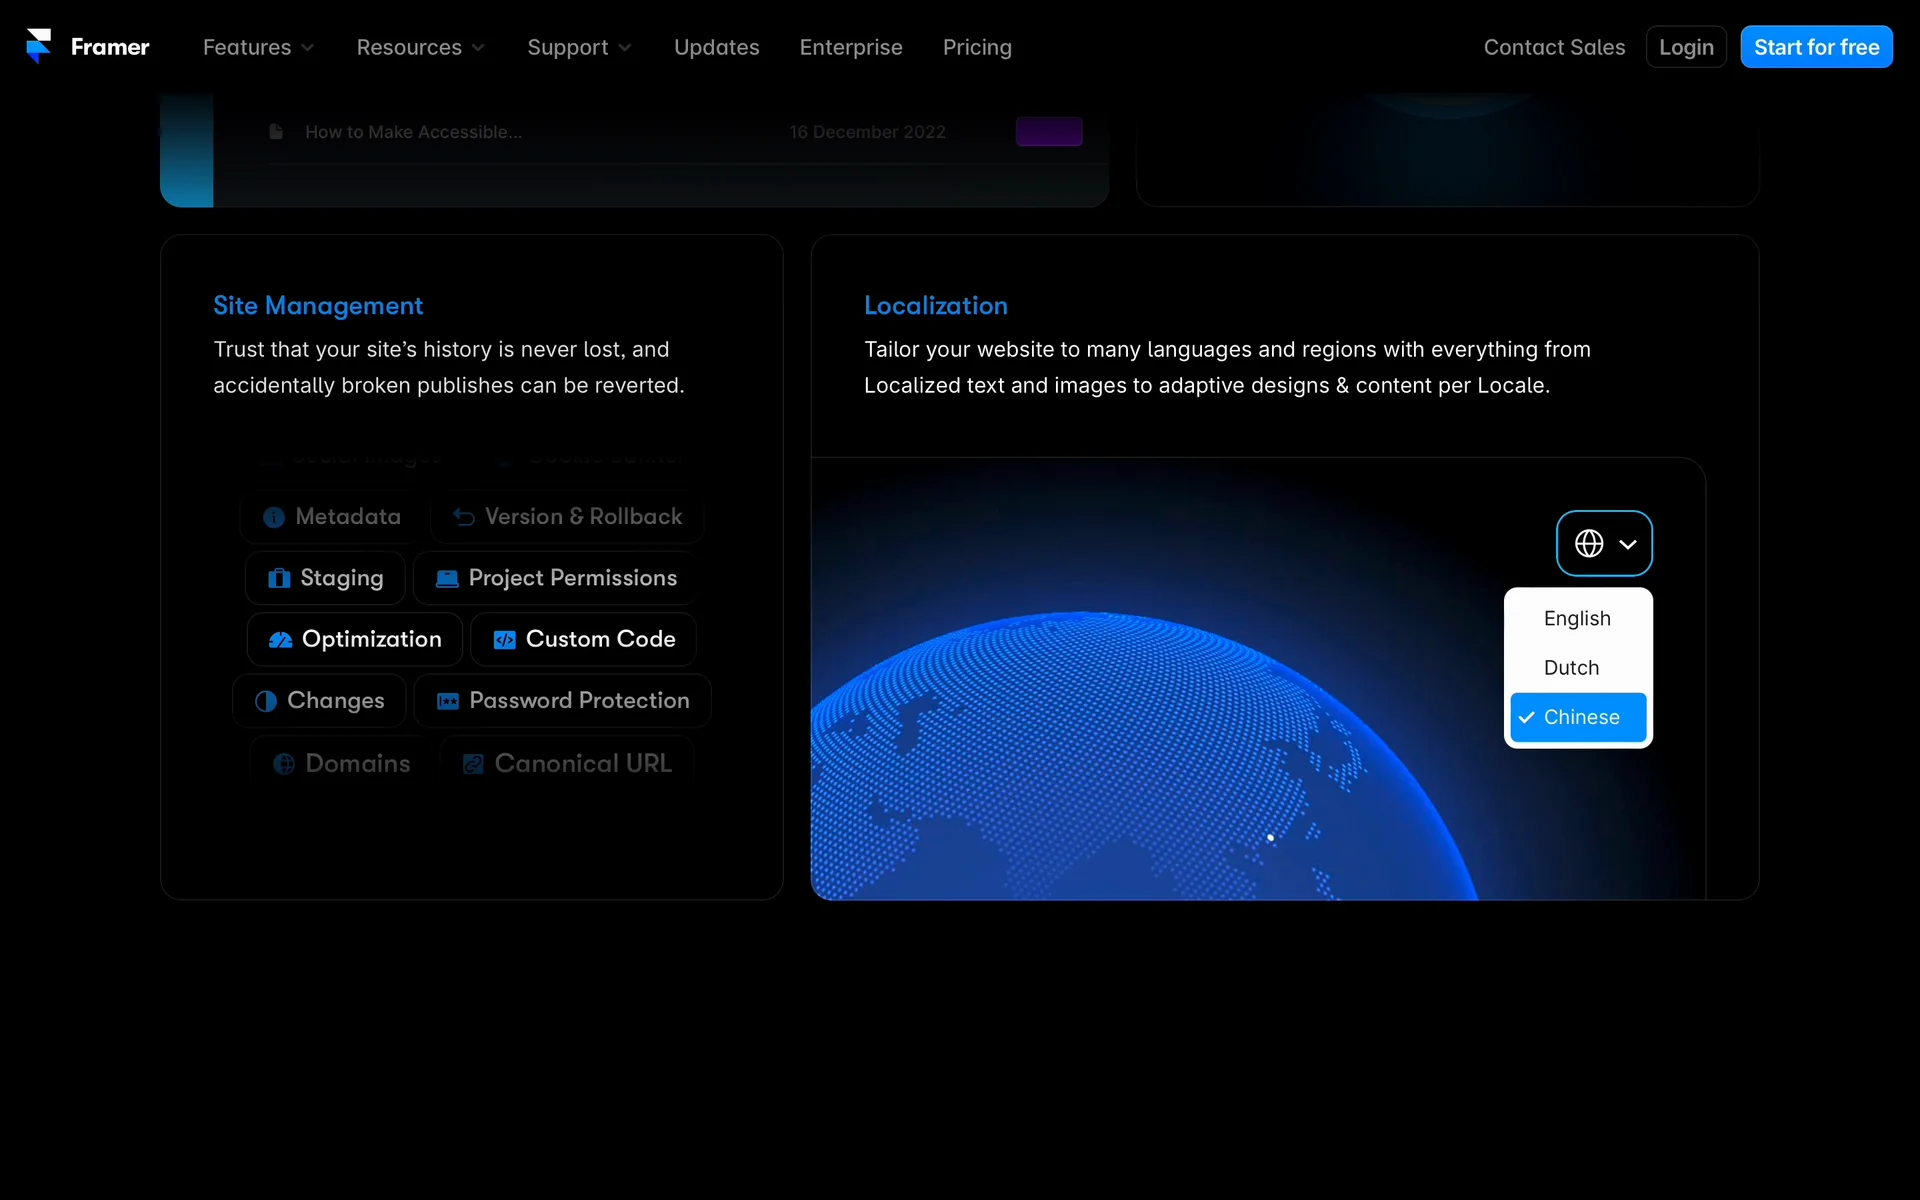Go to the Pricing page
This screenshot has width=1920, height=1200.
pyautogui.click(x=977, y=47)
